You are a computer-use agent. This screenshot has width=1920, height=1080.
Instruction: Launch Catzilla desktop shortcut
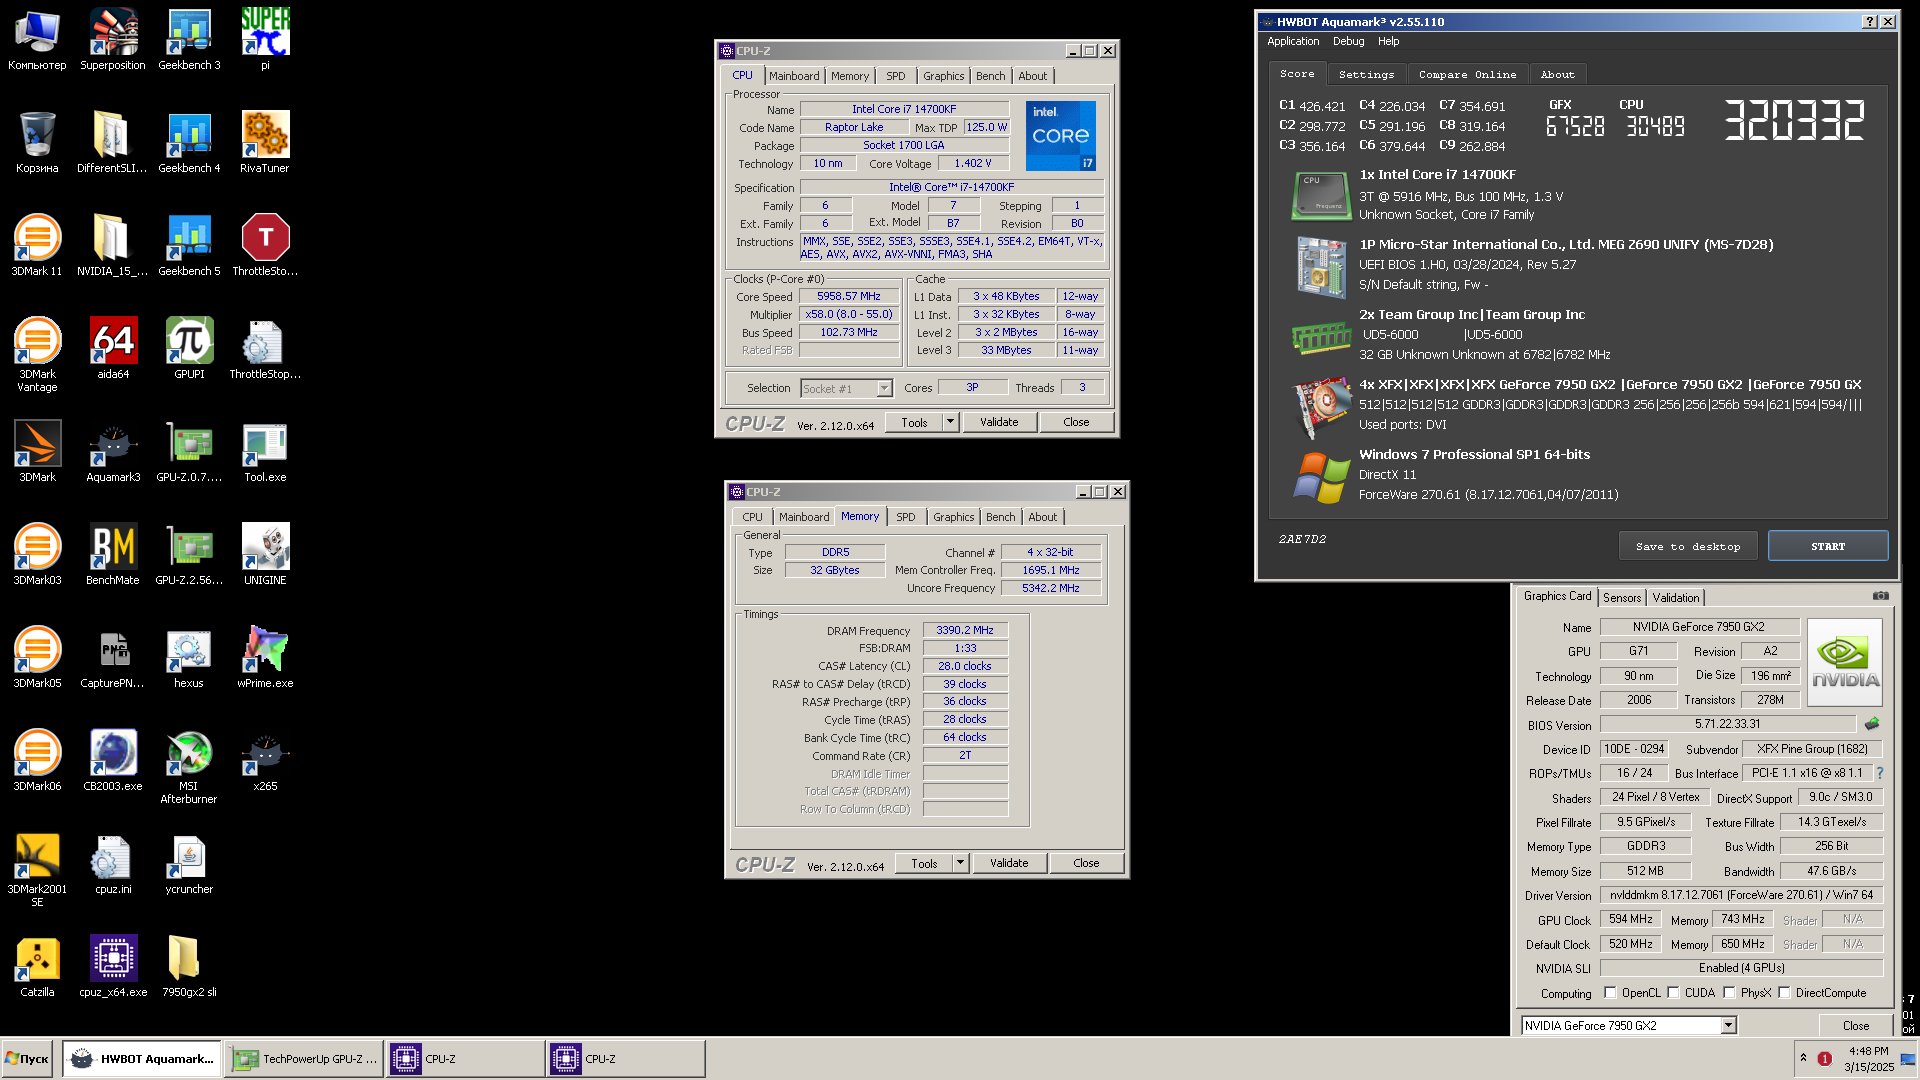pyautogui.click(x=37, y=967)
